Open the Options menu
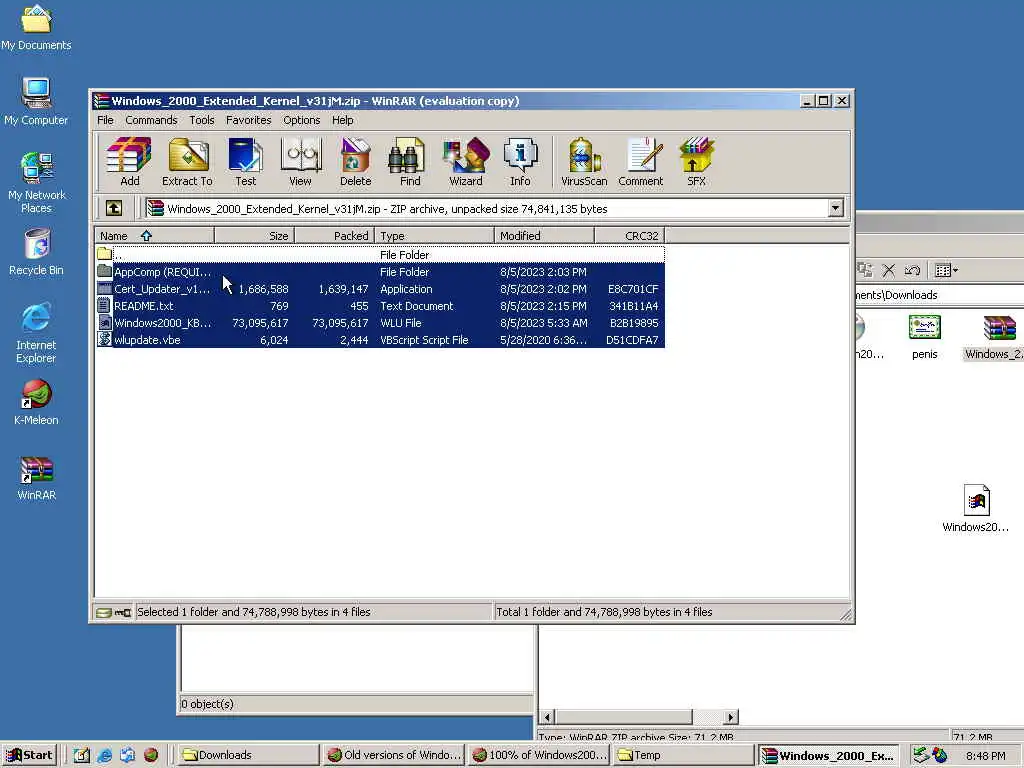1024x768 pixels. pos(302,120)
